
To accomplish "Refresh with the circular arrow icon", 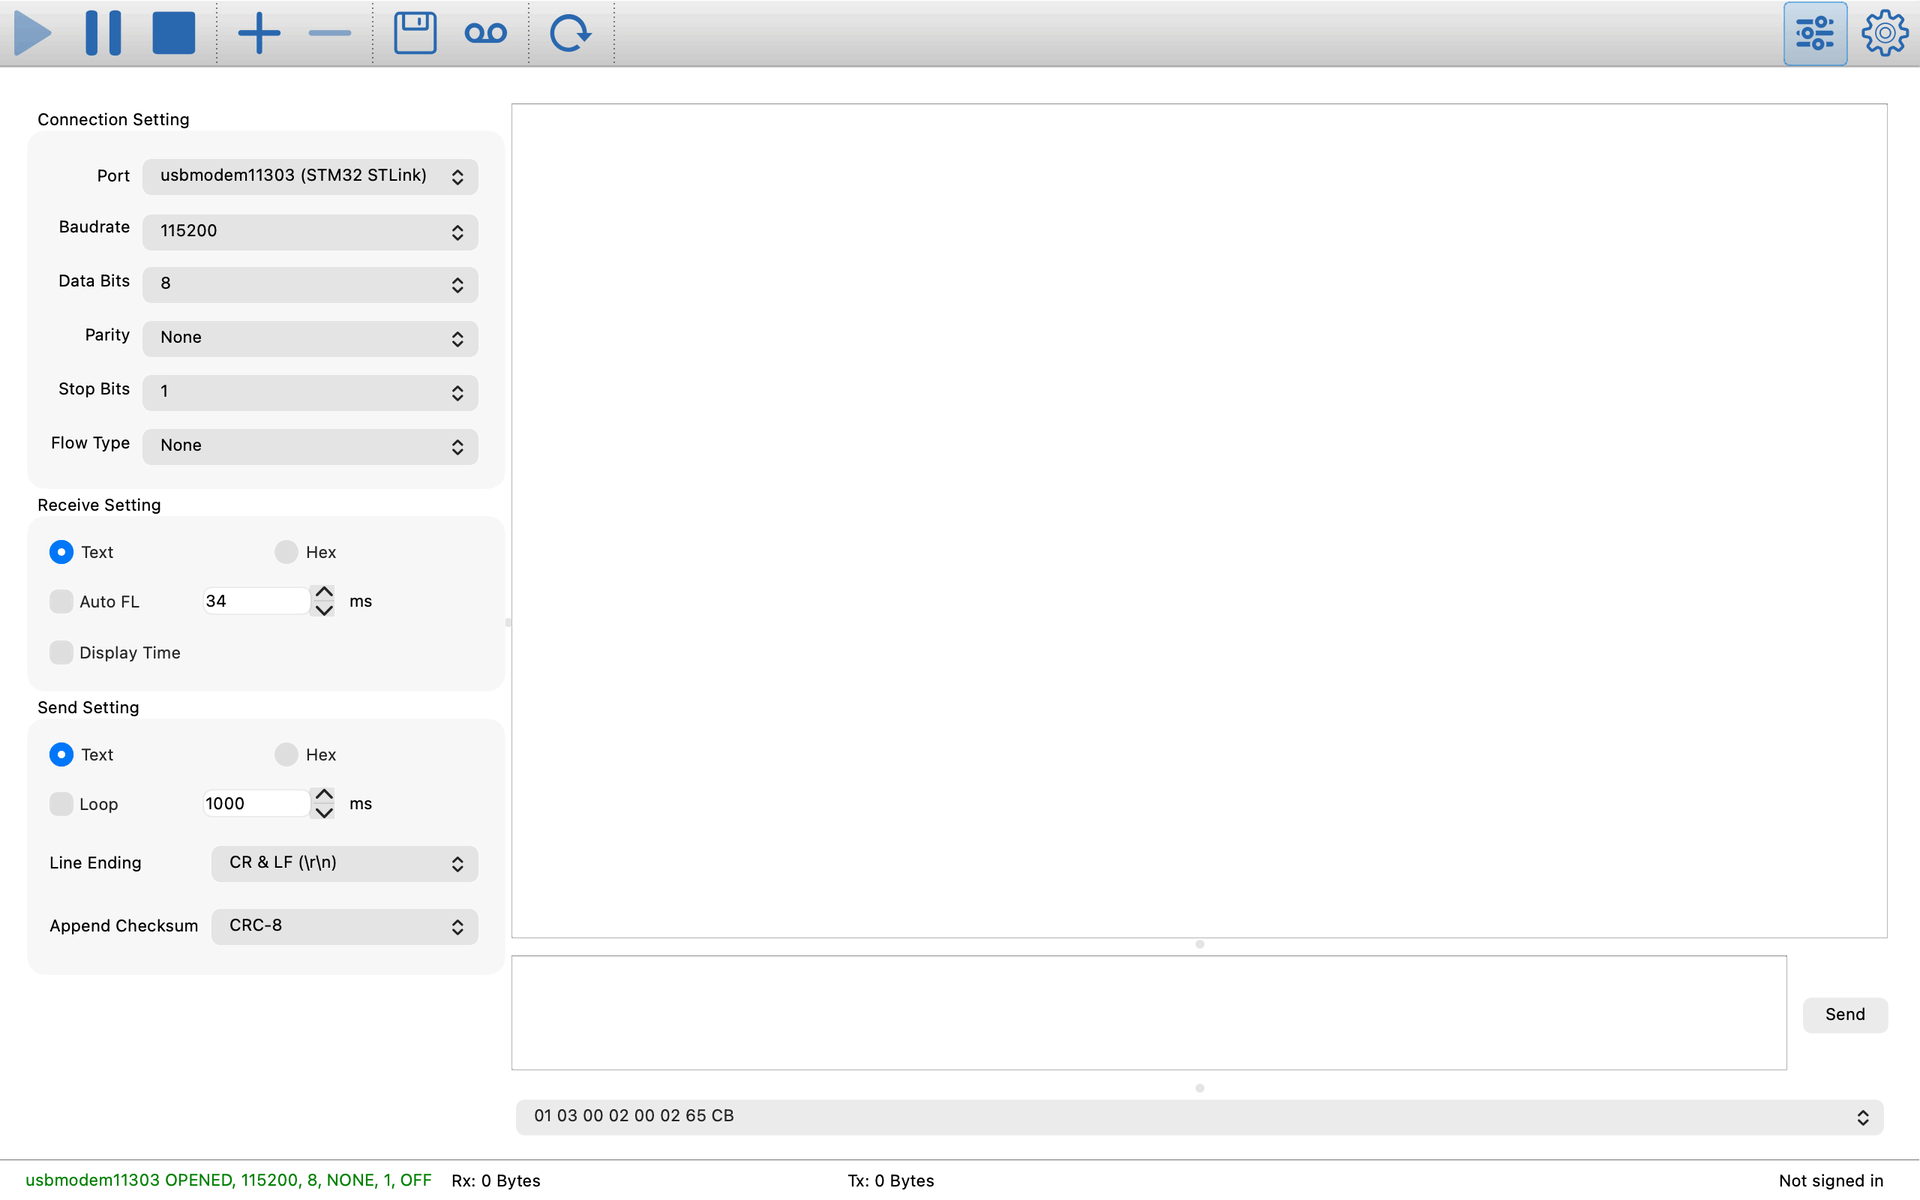I will coord(570,33).
